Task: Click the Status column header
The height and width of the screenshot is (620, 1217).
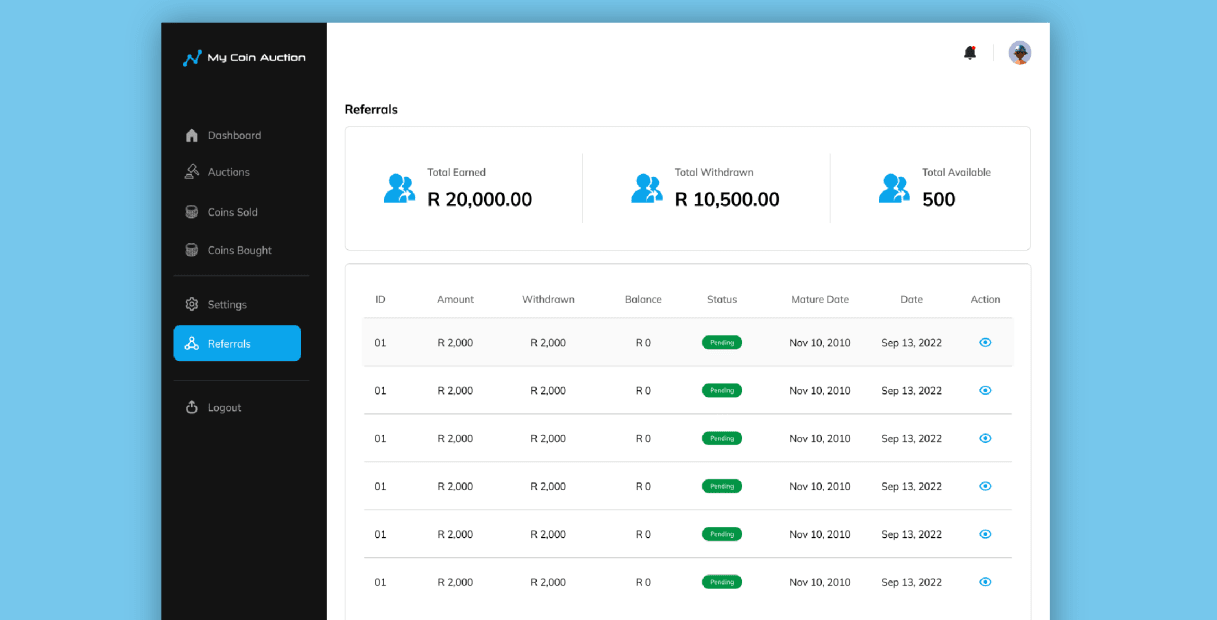Action: [x=722, y=299]
